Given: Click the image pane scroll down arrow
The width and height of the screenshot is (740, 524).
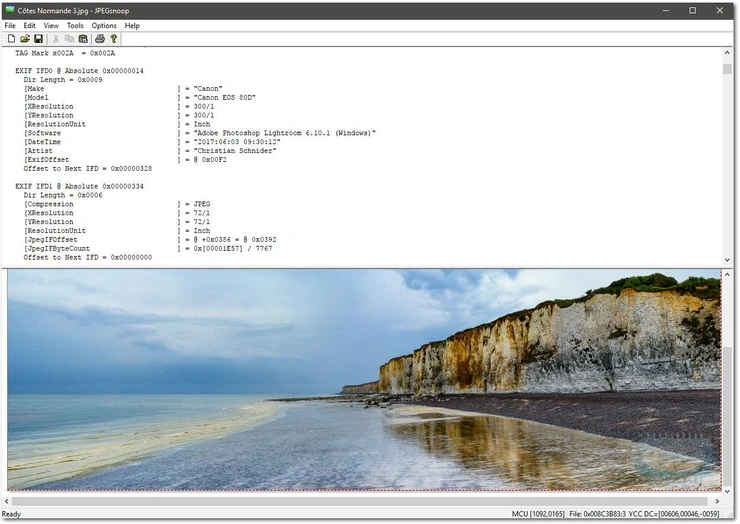Looking at the screenshot, I should coord(727,491).
